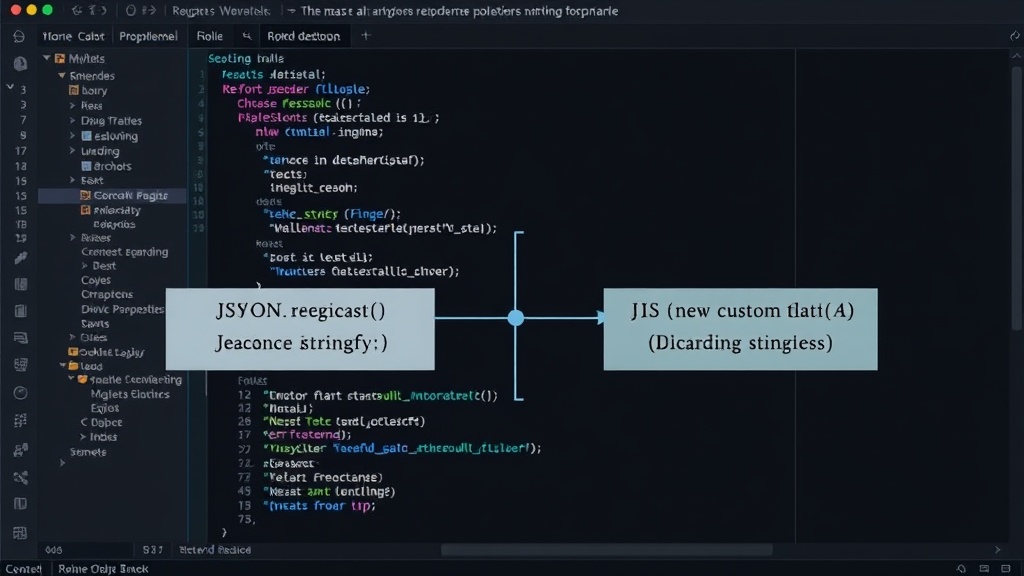Click the scroll-up arrow above the vertical scrollbar
This screenshot has height=576, width=1024.
[x=1016, y=56]
